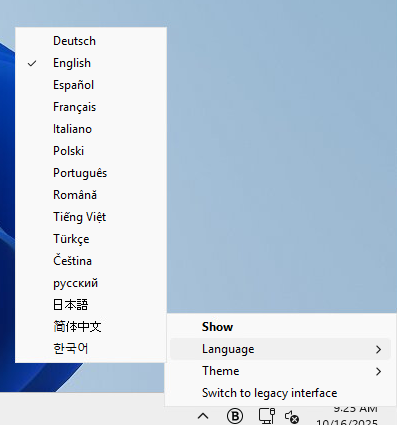This screenshot has height=425, width=397.
Task: Pick Čeština language option
Action: [91, 261]
